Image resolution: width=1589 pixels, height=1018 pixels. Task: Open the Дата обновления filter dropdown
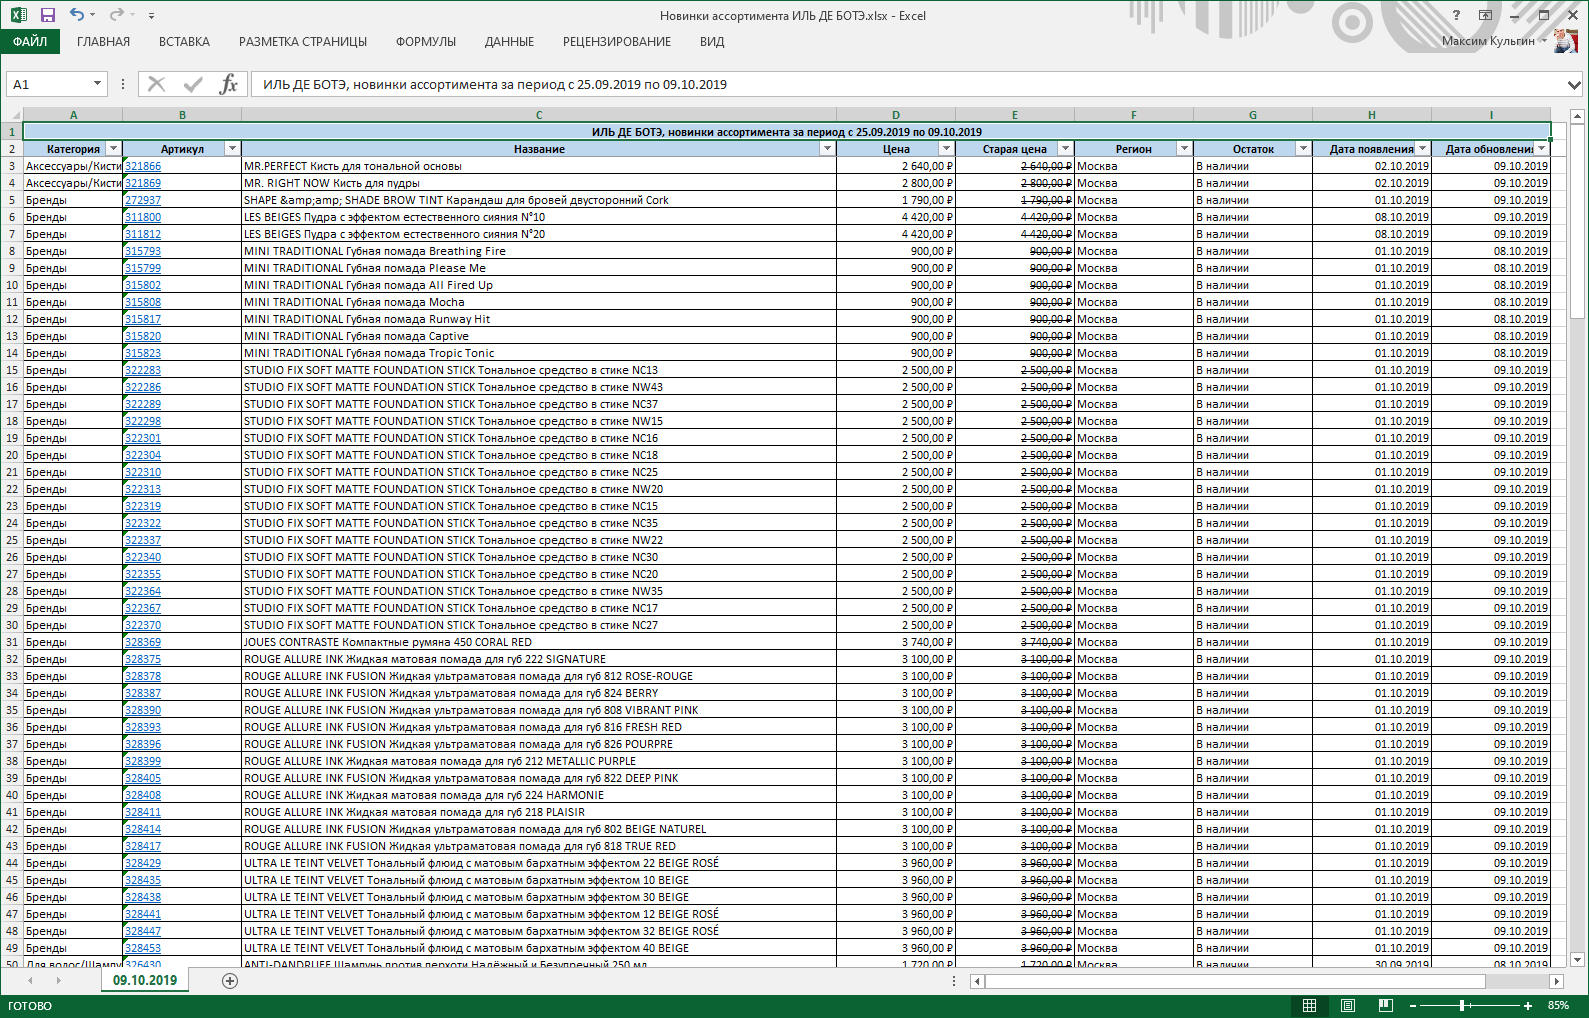tap(1541, 149)
